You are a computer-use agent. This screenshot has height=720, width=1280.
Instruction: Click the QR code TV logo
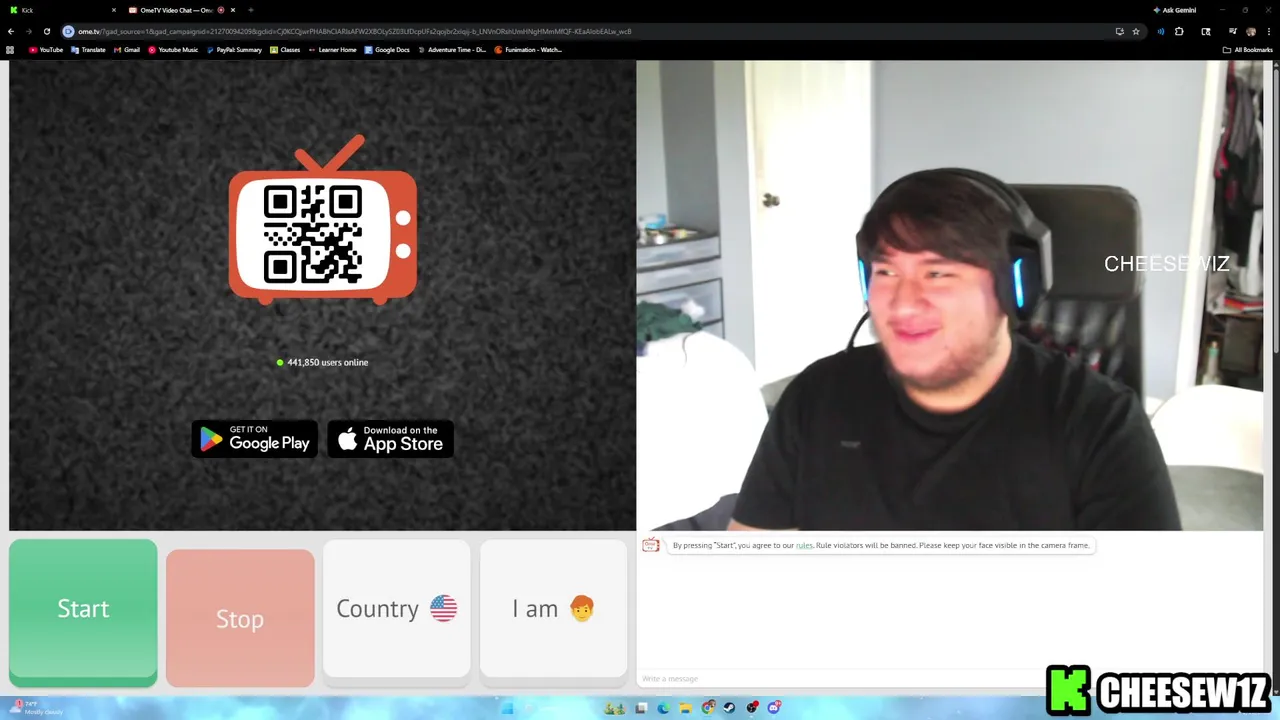pos(323,220)
